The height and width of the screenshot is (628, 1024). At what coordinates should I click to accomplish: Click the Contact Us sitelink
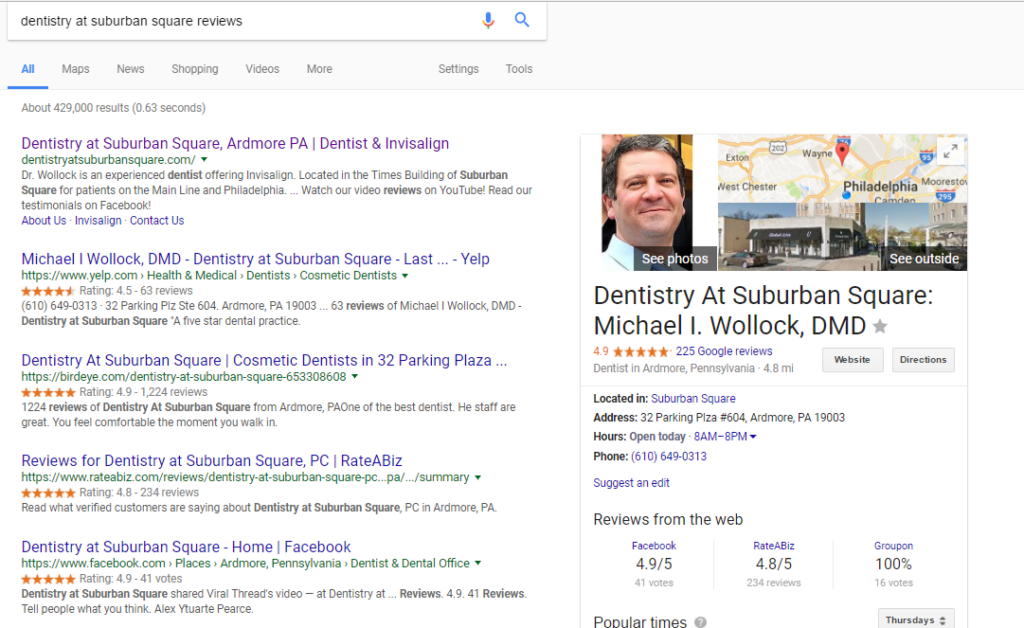click(x=157, y=221)
